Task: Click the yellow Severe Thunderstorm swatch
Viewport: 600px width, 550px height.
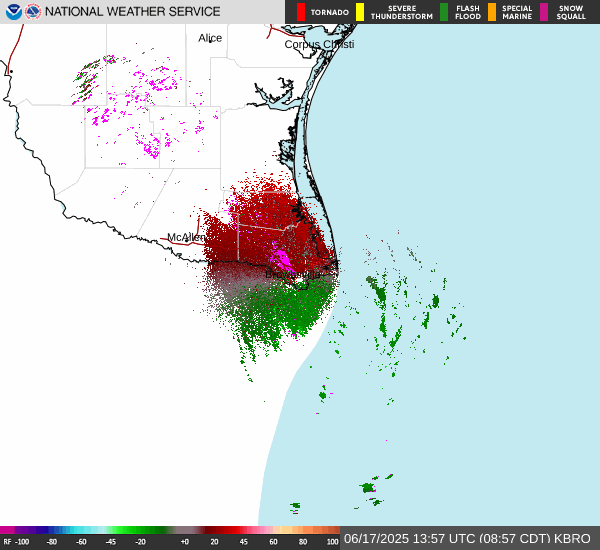Action: click(360, 12)
